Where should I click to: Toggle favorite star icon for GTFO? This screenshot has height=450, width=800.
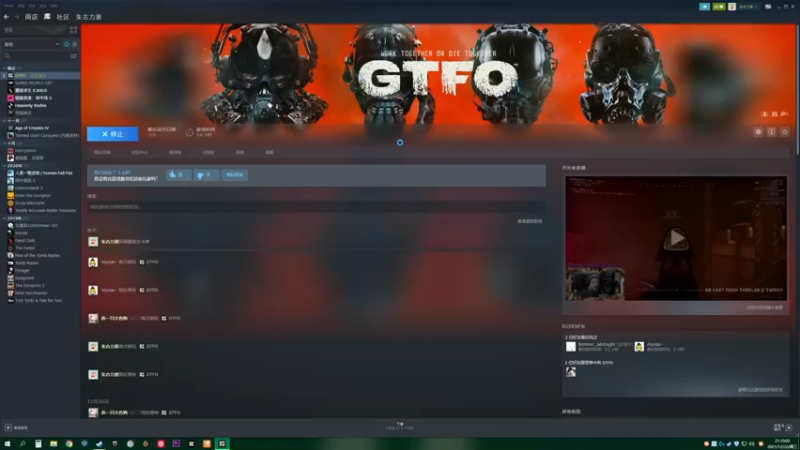point(785,132)
